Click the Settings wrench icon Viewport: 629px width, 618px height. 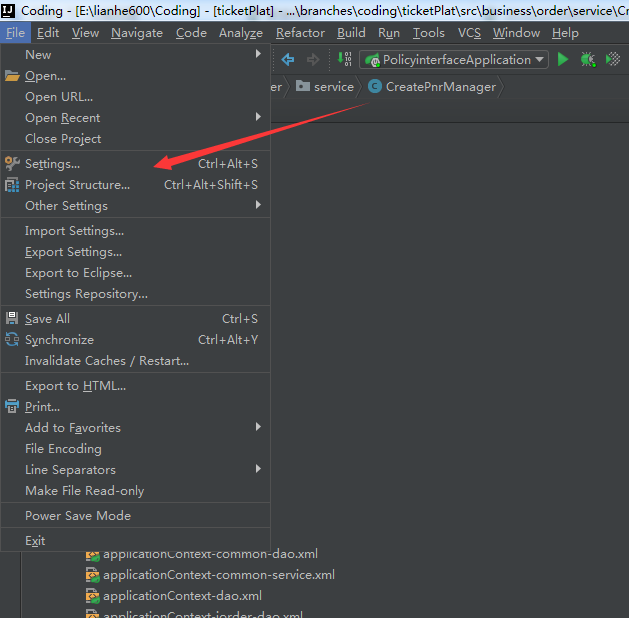click(12, 164)
